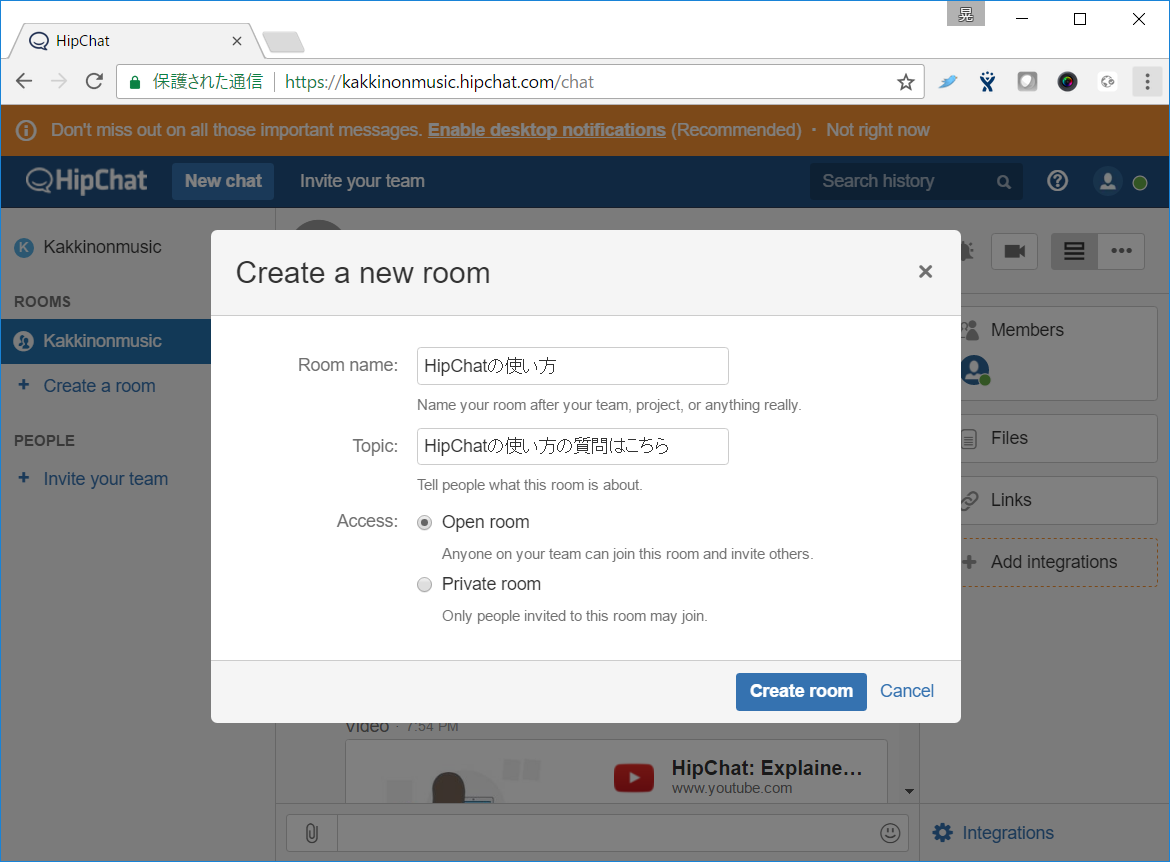Screen dimensions: 1170x862
Task: Click the gray square extension icon
Action: (x=1027, y=81)
